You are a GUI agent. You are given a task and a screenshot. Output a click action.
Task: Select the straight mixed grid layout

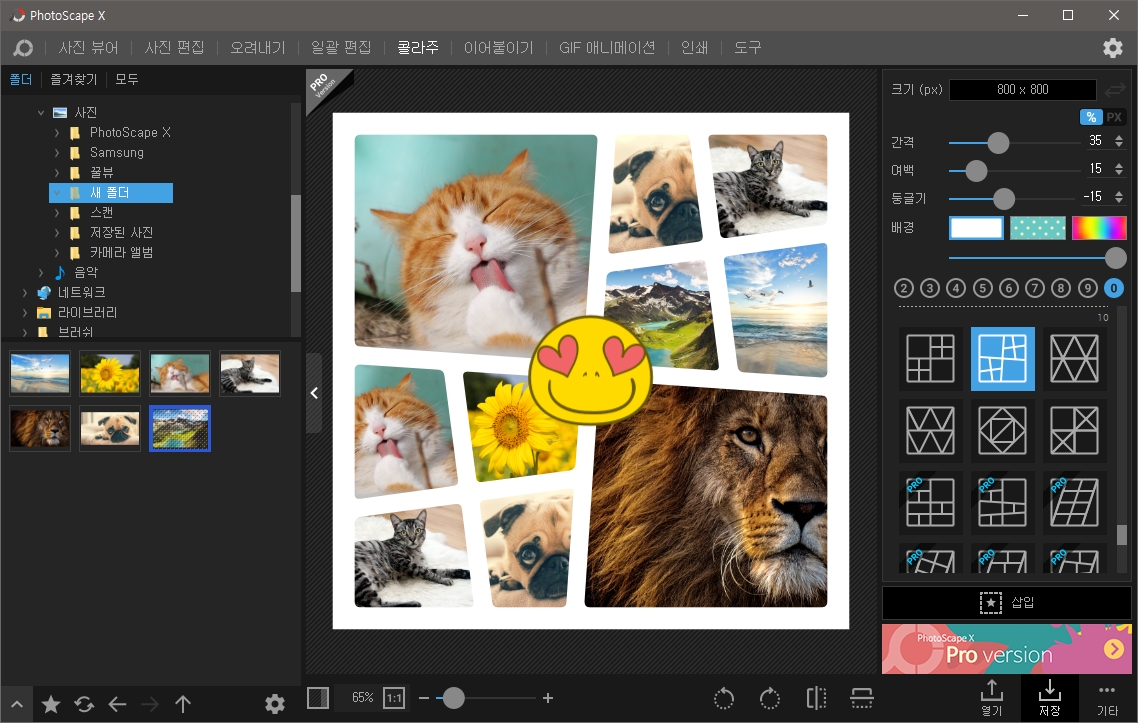click(930, 359)
